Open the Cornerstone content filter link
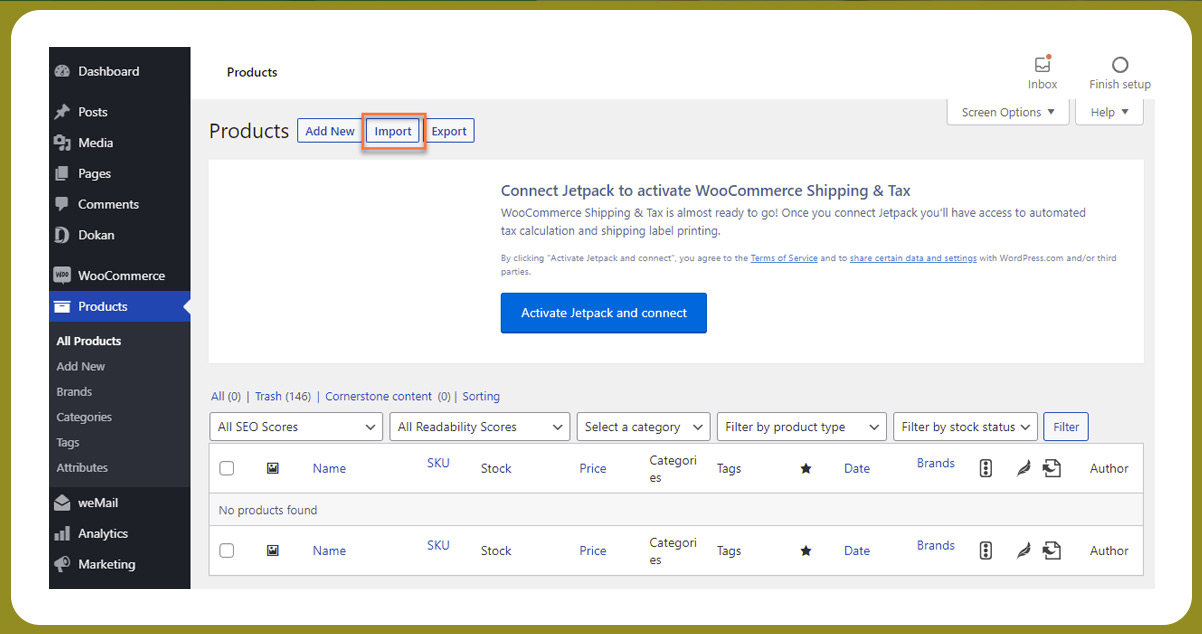Viewport: 1202px width, 634px height. (x=379, y=396)
